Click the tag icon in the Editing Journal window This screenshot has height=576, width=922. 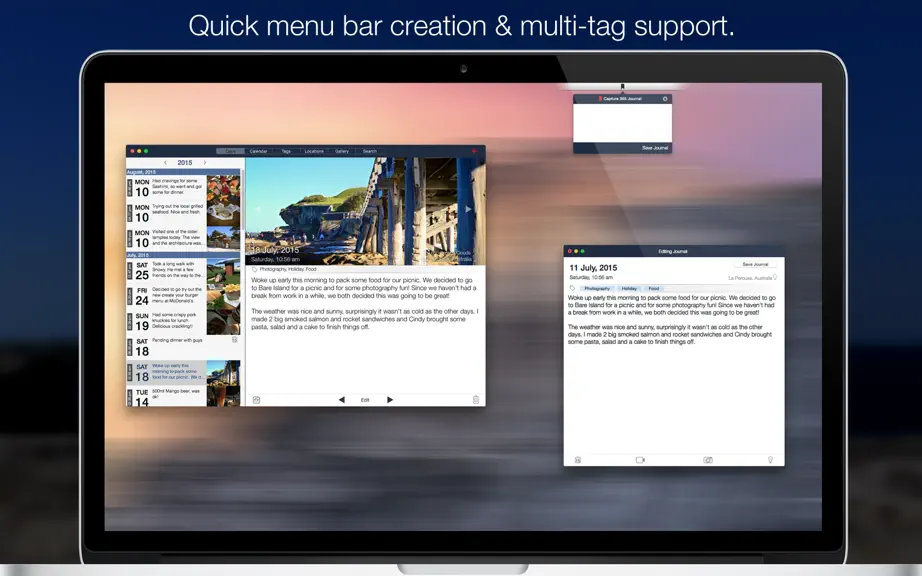572,288
